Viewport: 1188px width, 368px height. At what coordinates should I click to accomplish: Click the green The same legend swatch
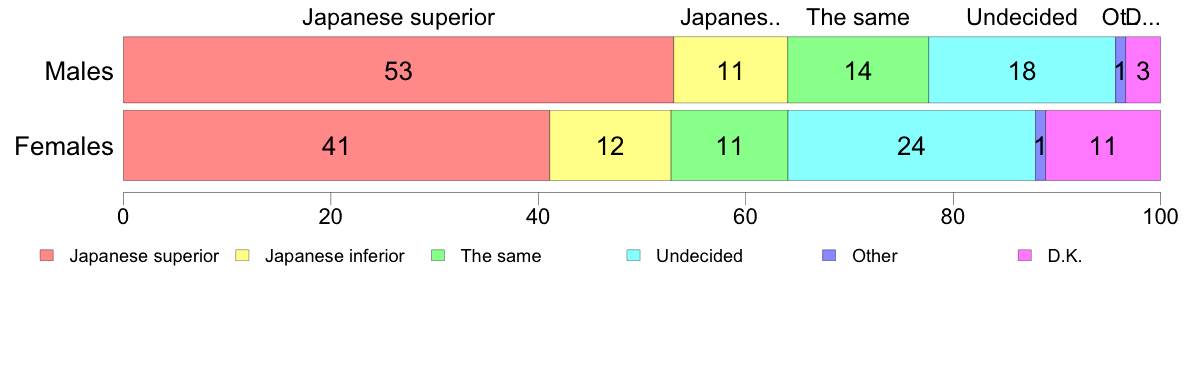pos(437,256)
